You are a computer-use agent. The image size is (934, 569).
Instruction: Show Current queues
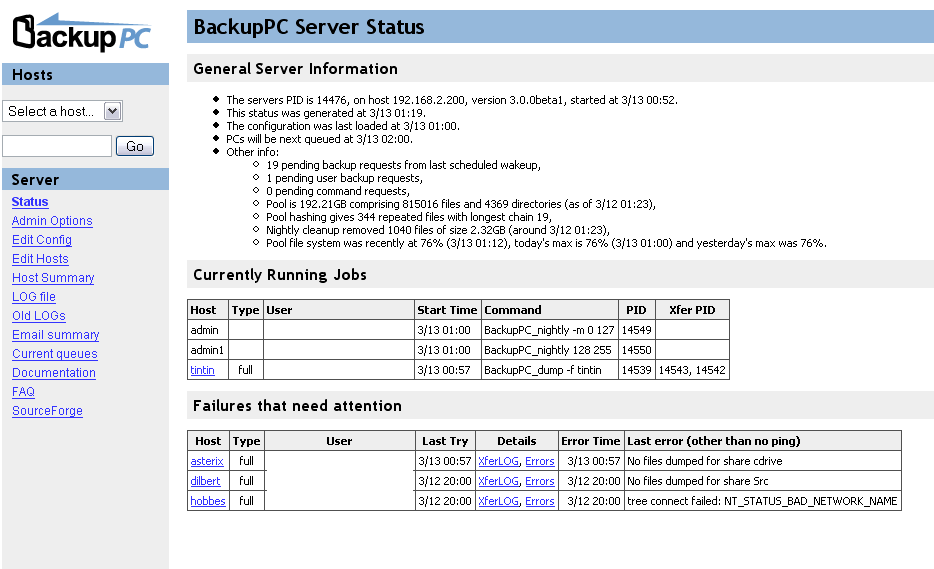[55, 354]
